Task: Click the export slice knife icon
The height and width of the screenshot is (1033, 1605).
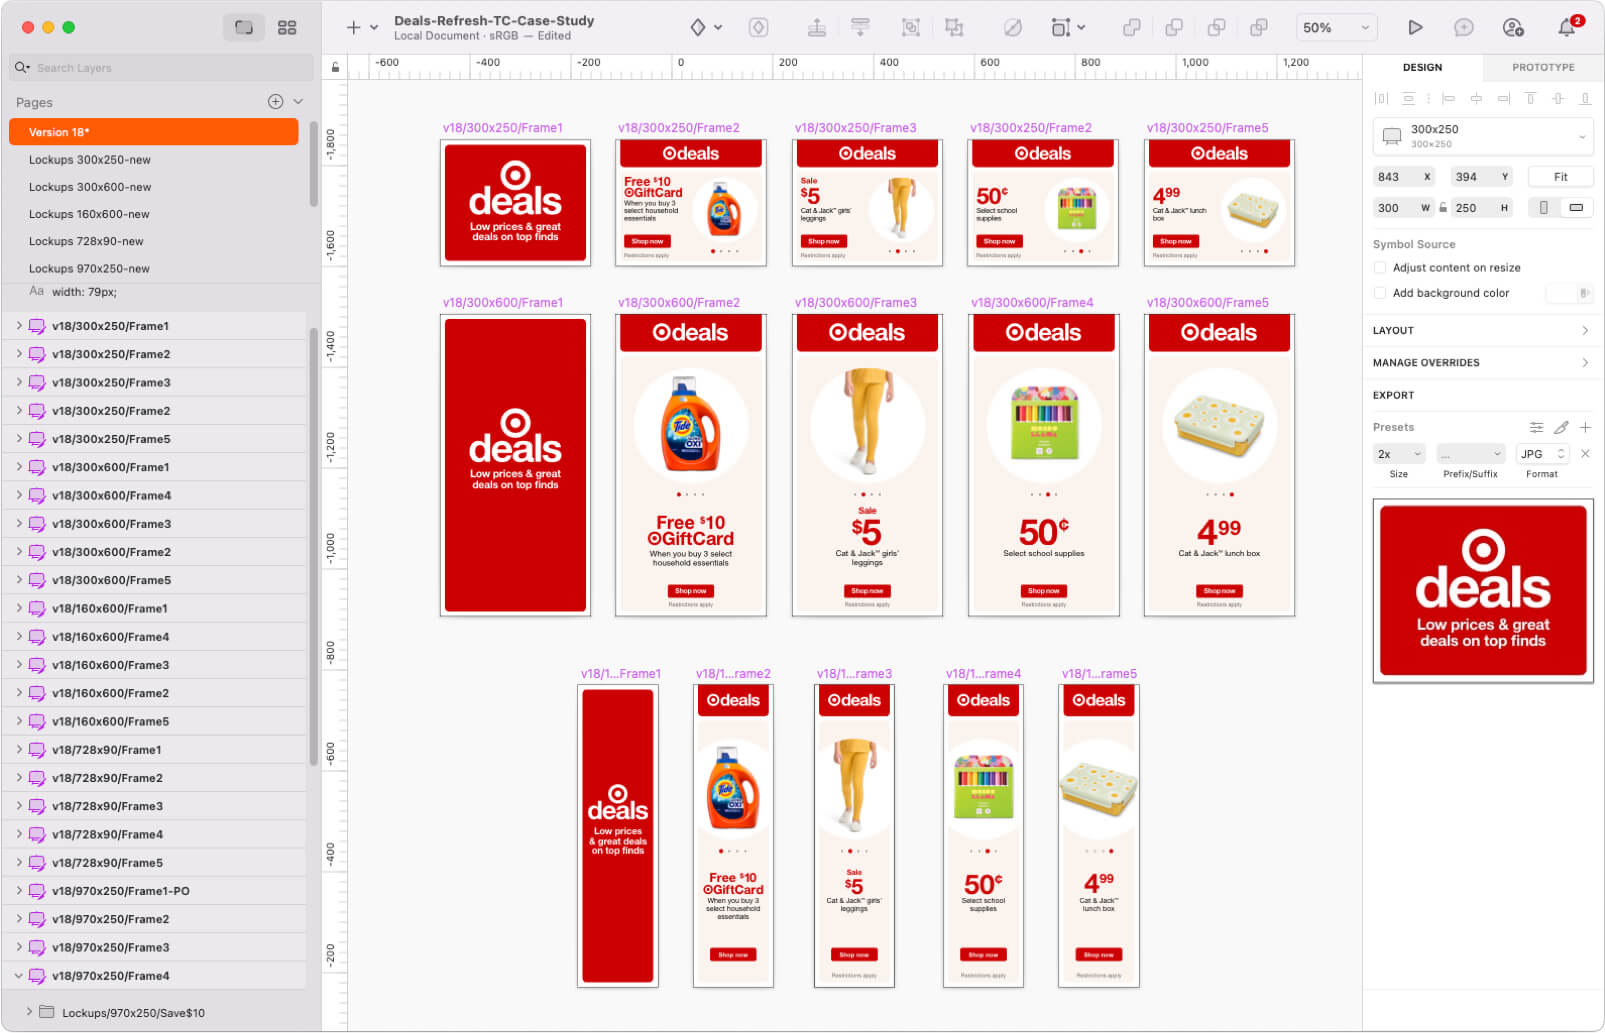Action: [x=1561, y=427]
